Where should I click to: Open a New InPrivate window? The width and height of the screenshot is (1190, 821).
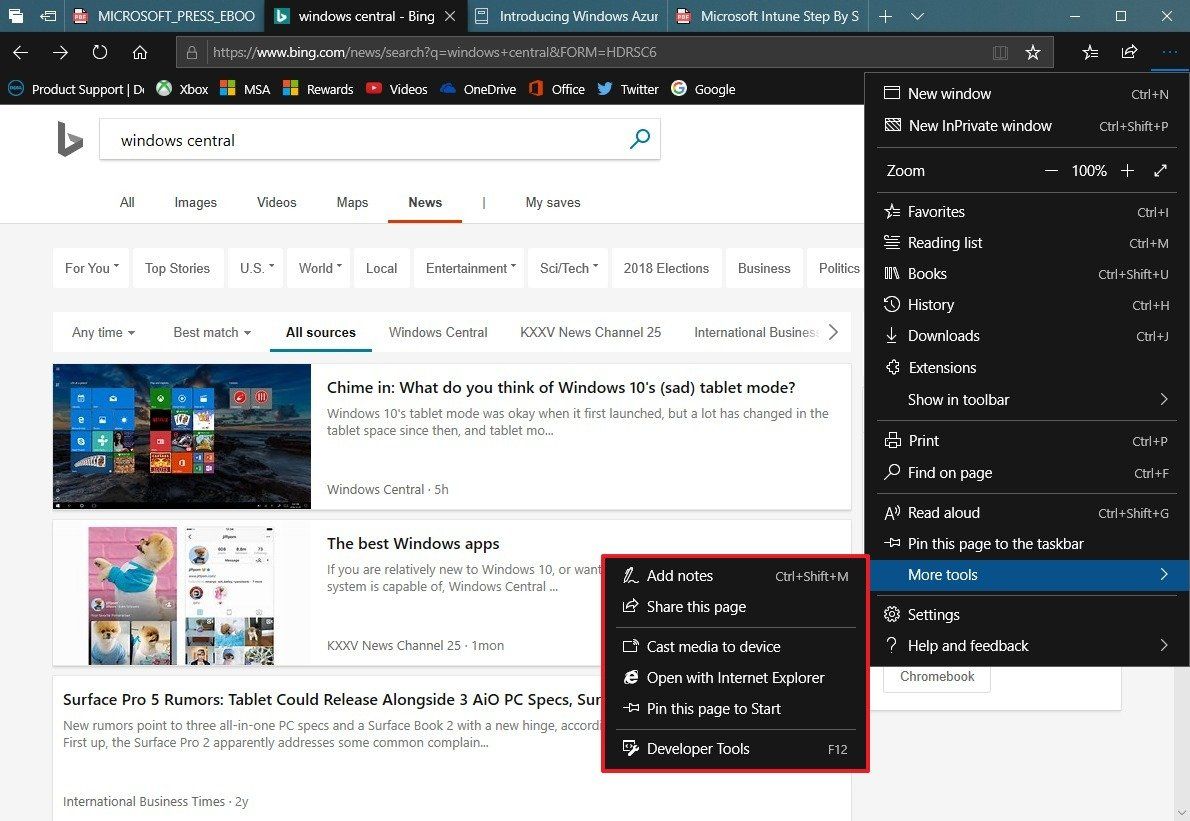coord(980,125)
